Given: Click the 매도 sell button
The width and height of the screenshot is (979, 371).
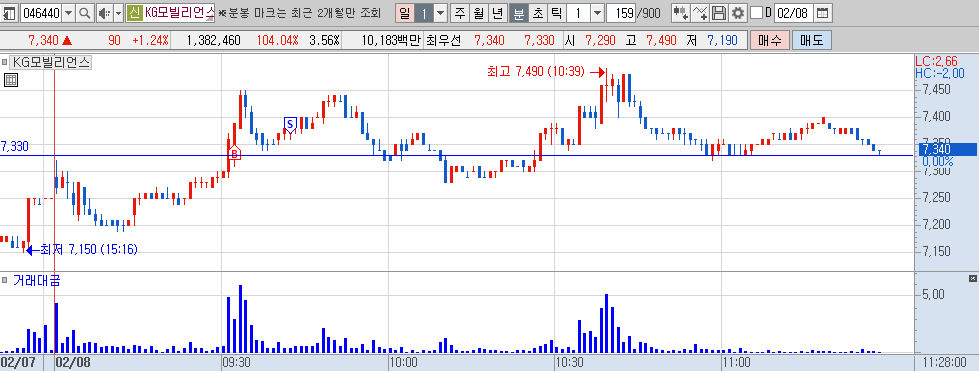Looking at the screenshot, I should (812, 41).
